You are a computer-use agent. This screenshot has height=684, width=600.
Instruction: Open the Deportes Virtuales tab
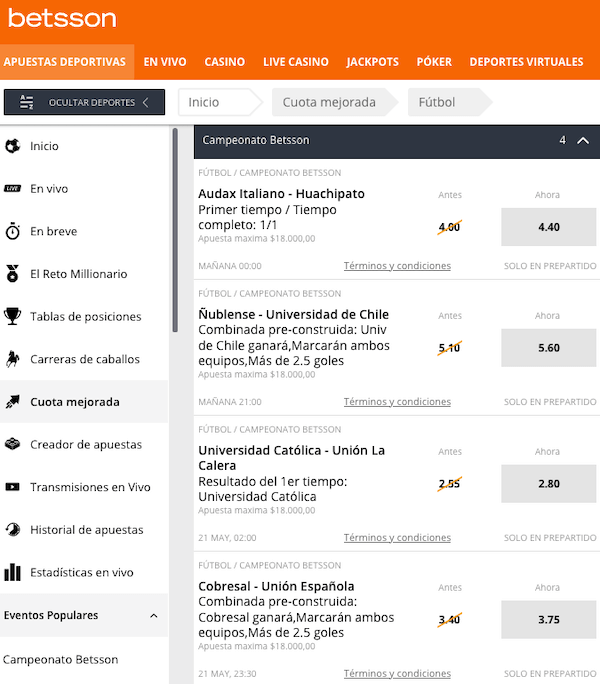tap(526, 62)
